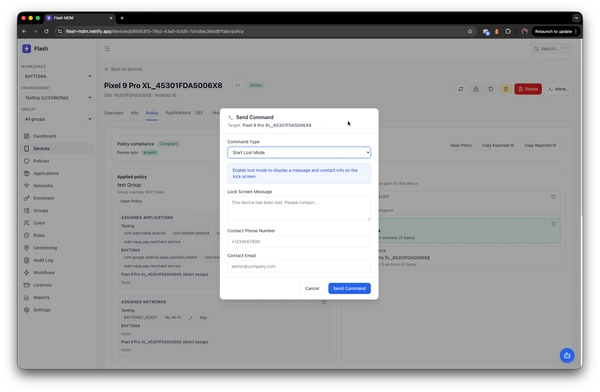Switch to the Info tab
600x392 pixels.
135,113
